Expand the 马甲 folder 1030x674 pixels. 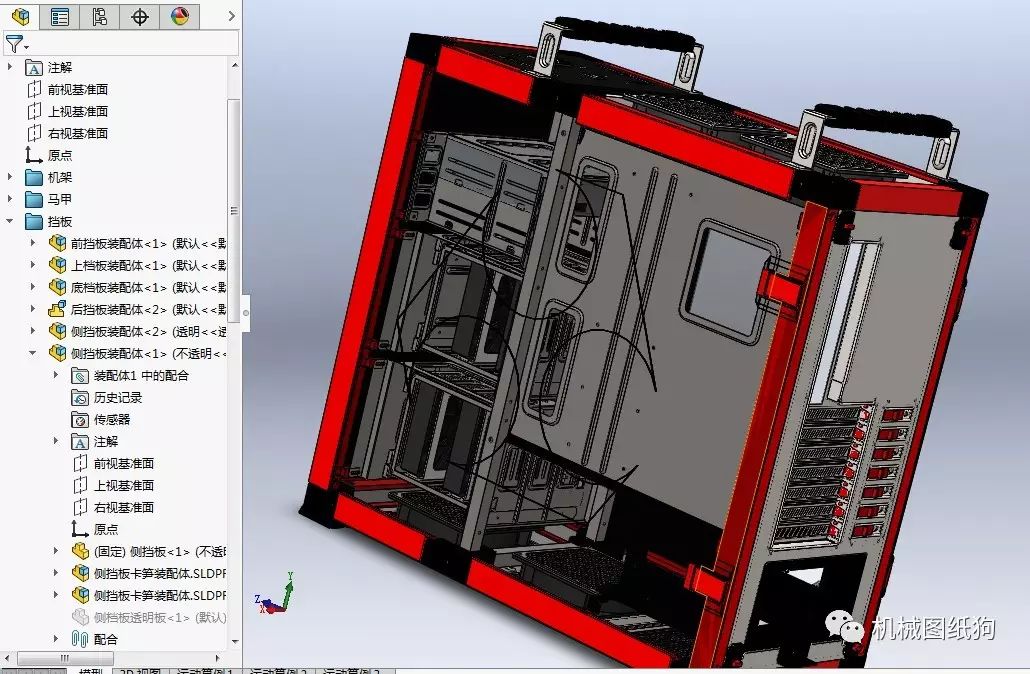point(10,198)
